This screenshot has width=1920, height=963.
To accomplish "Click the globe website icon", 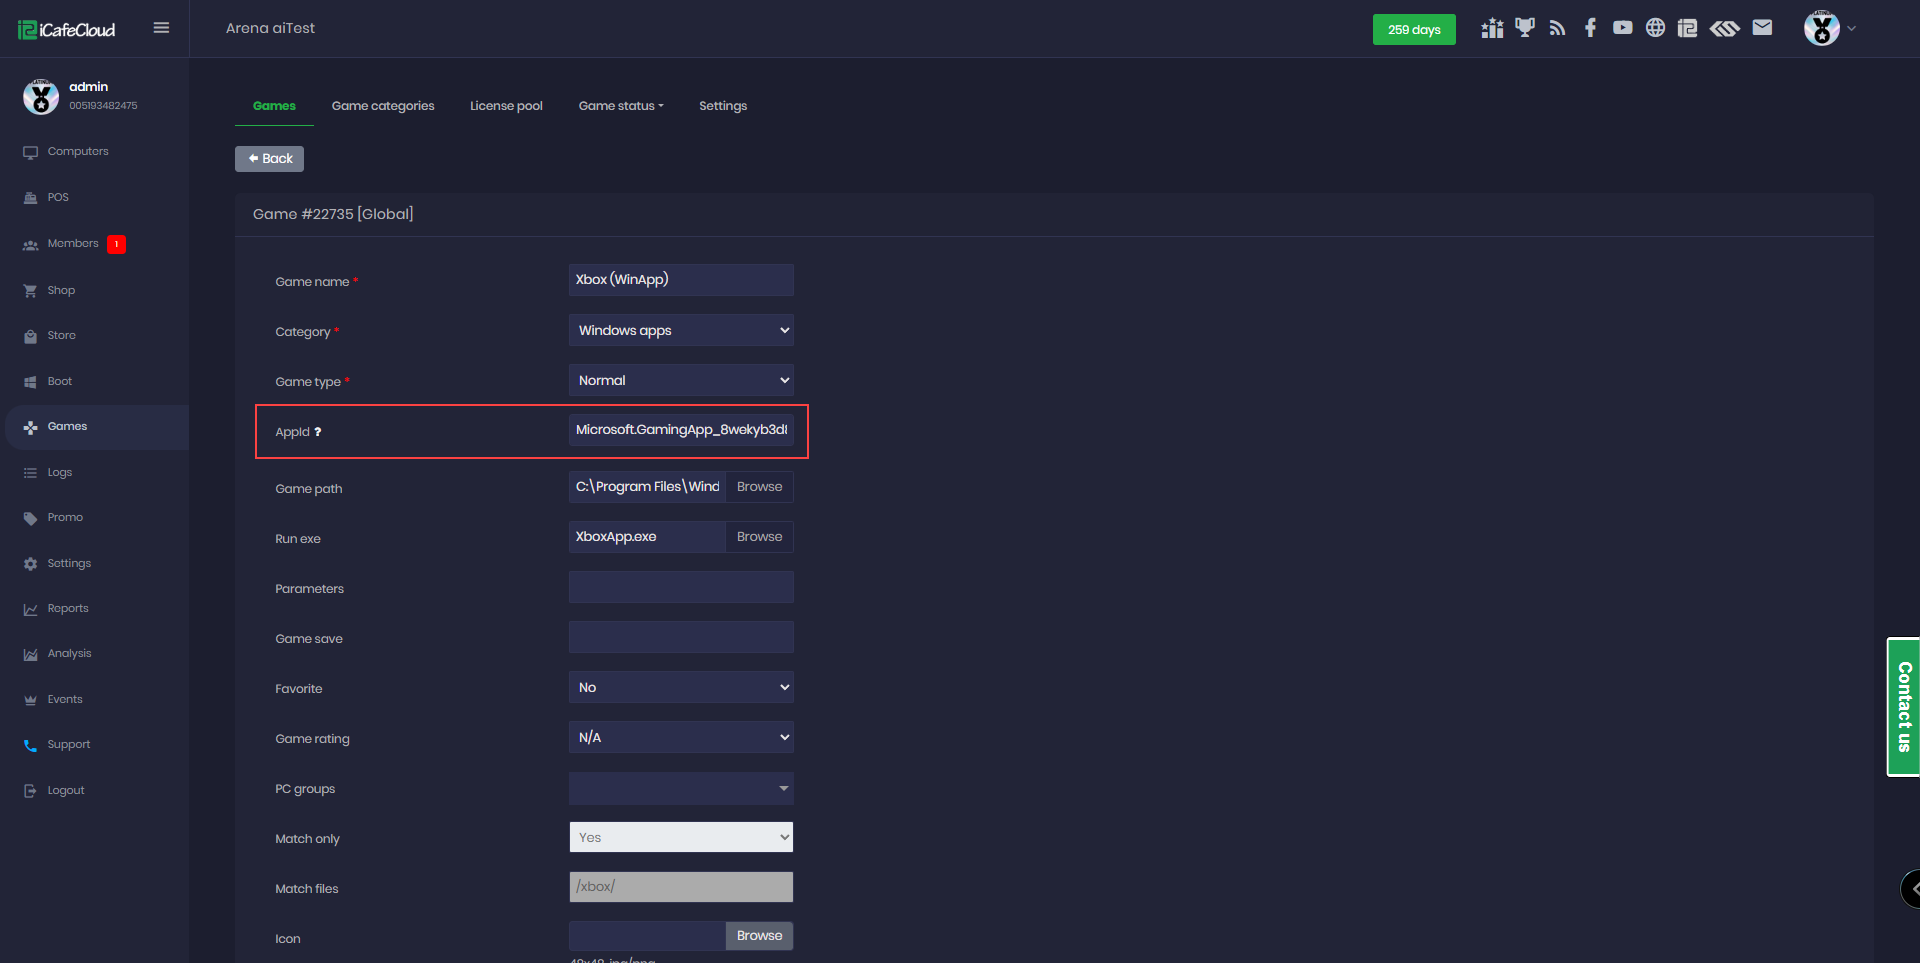I will coord(1655,28).
